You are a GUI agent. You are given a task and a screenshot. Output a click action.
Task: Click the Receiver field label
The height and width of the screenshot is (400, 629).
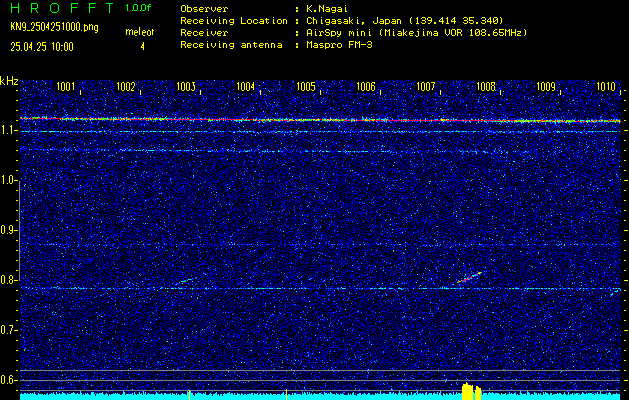coord(204,33)
